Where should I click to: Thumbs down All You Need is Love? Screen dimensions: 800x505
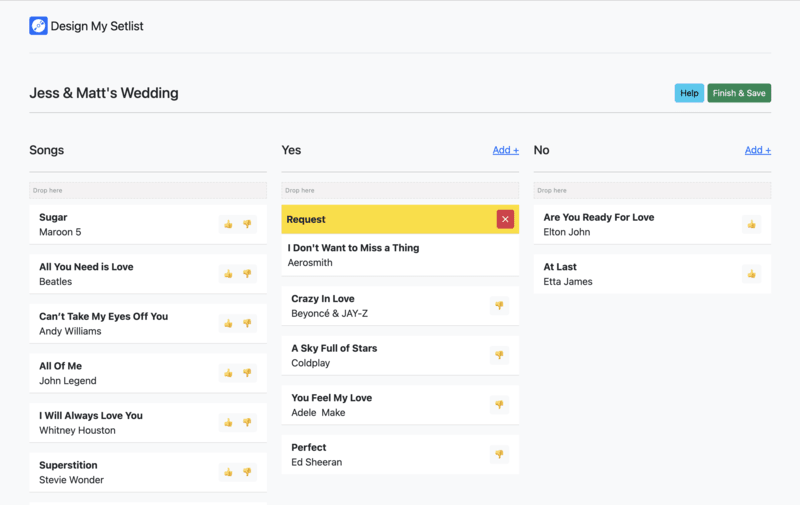(x=247, y=274)
